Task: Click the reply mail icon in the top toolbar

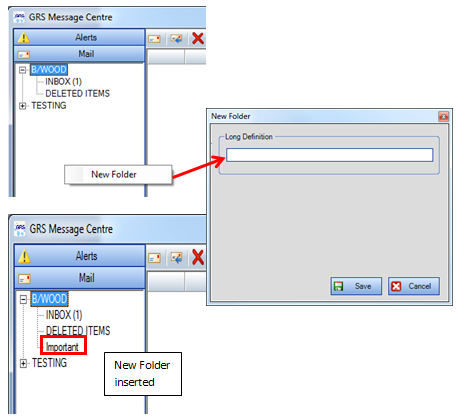Action: click(176, 39)
